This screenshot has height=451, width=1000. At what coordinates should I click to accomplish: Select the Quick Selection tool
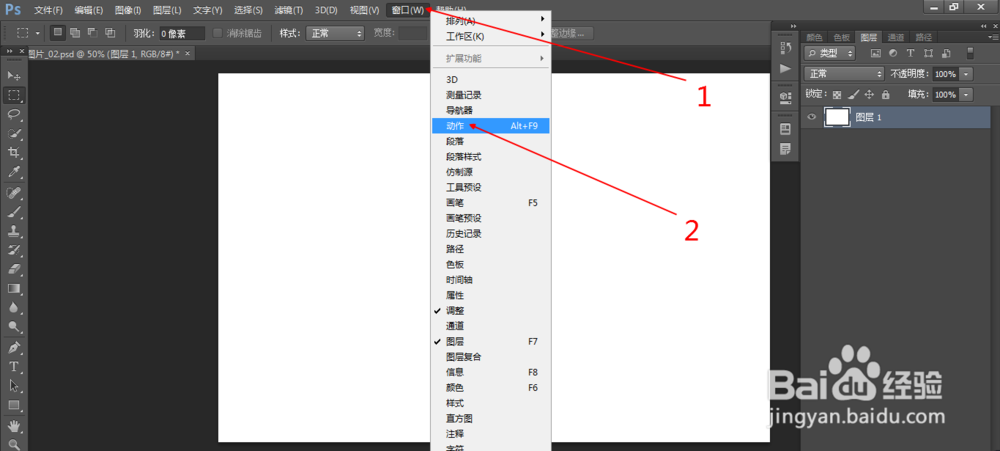(x=13, y=134)
